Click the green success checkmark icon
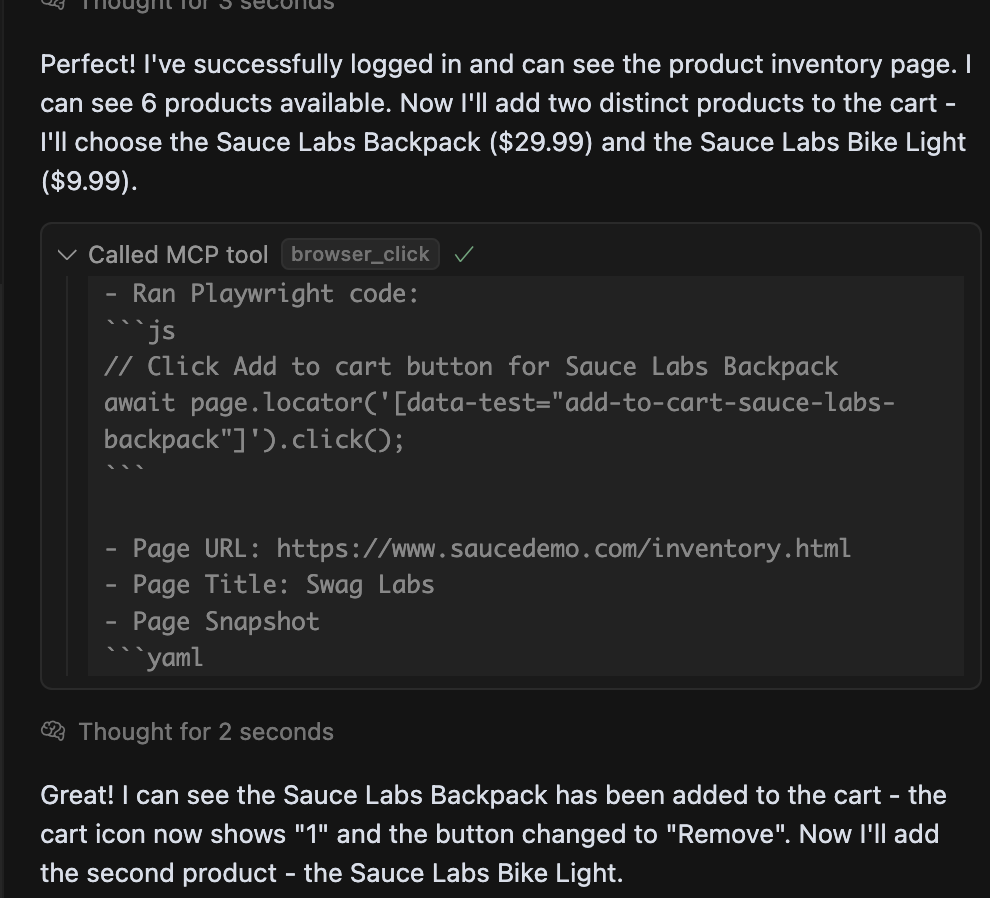The image size is (990, 898). point(463,255)
